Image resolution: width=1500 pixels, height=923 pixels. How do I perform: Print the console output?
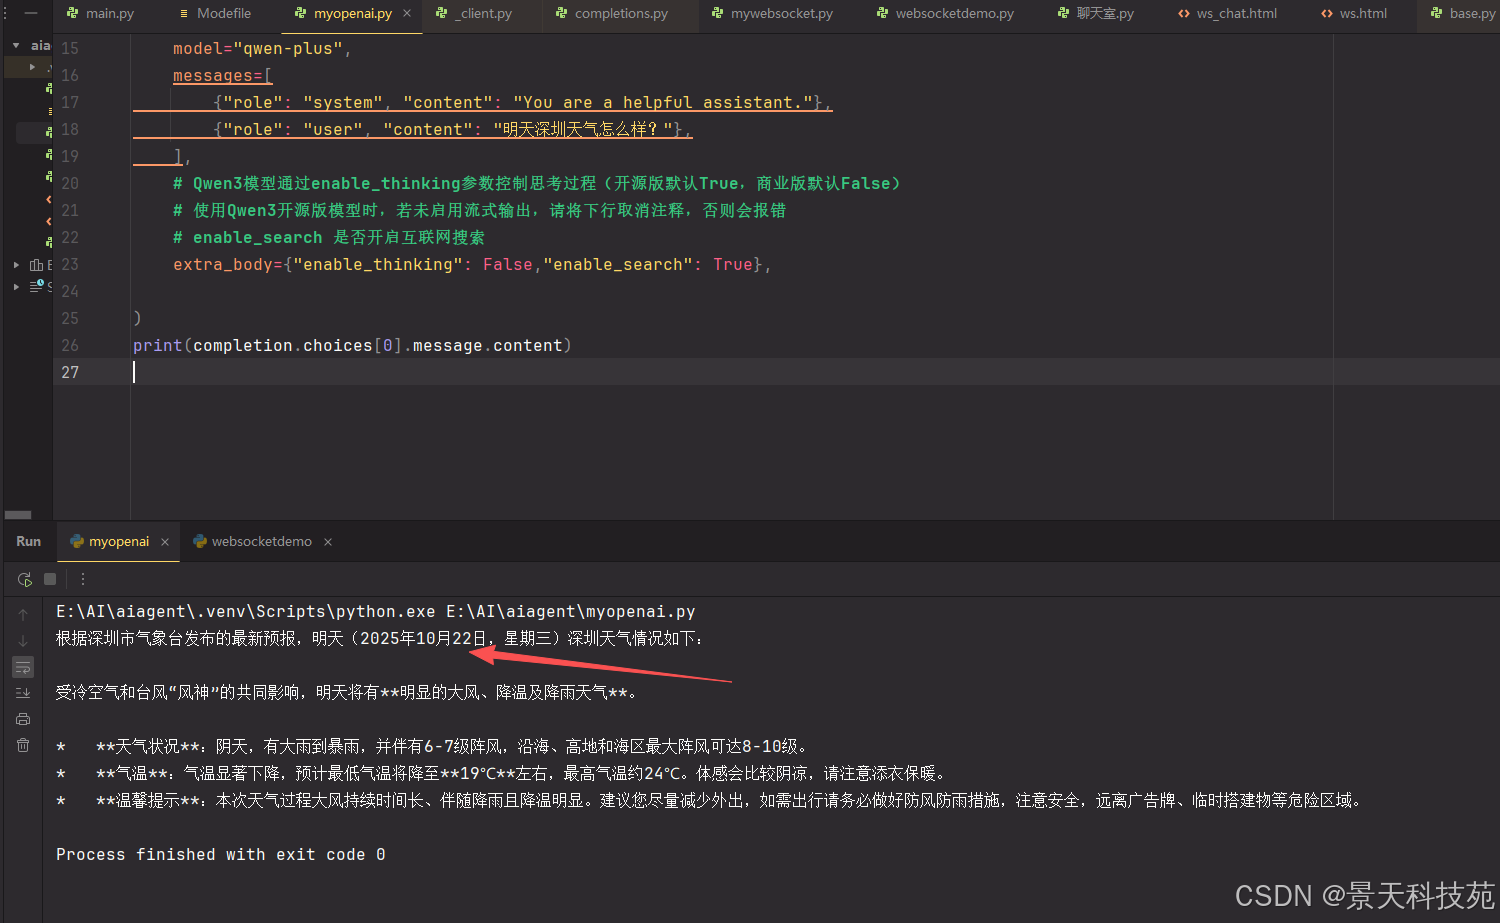(23, 719)
